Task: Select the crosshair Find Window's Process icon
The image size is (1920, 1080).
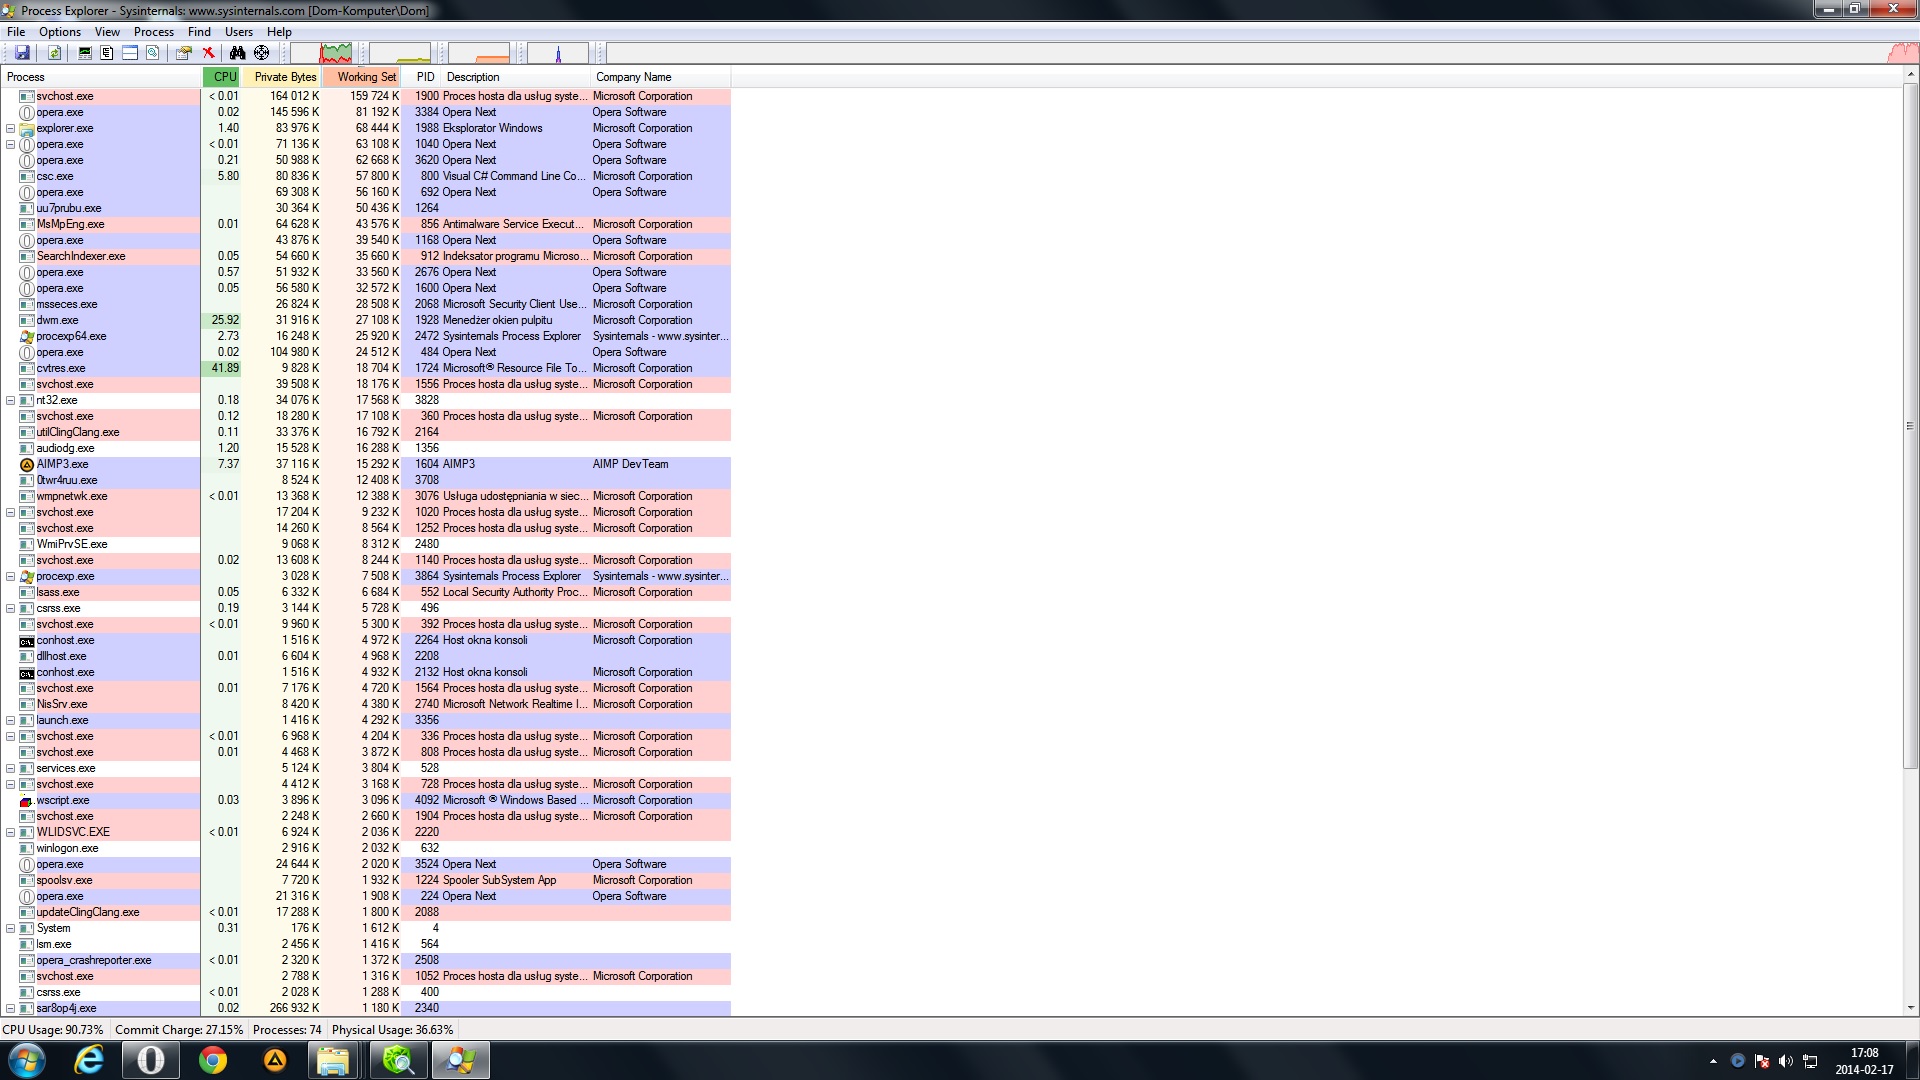Action: (x=262, y=53)
